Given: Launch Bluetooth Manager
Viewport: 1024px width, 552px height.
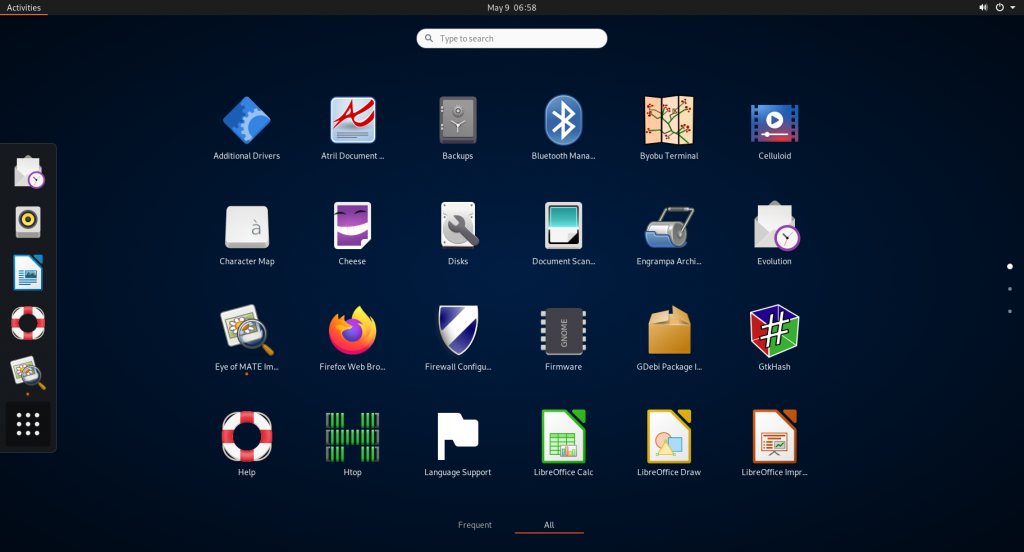Looking at the screenshot, I should pos(563,128).
